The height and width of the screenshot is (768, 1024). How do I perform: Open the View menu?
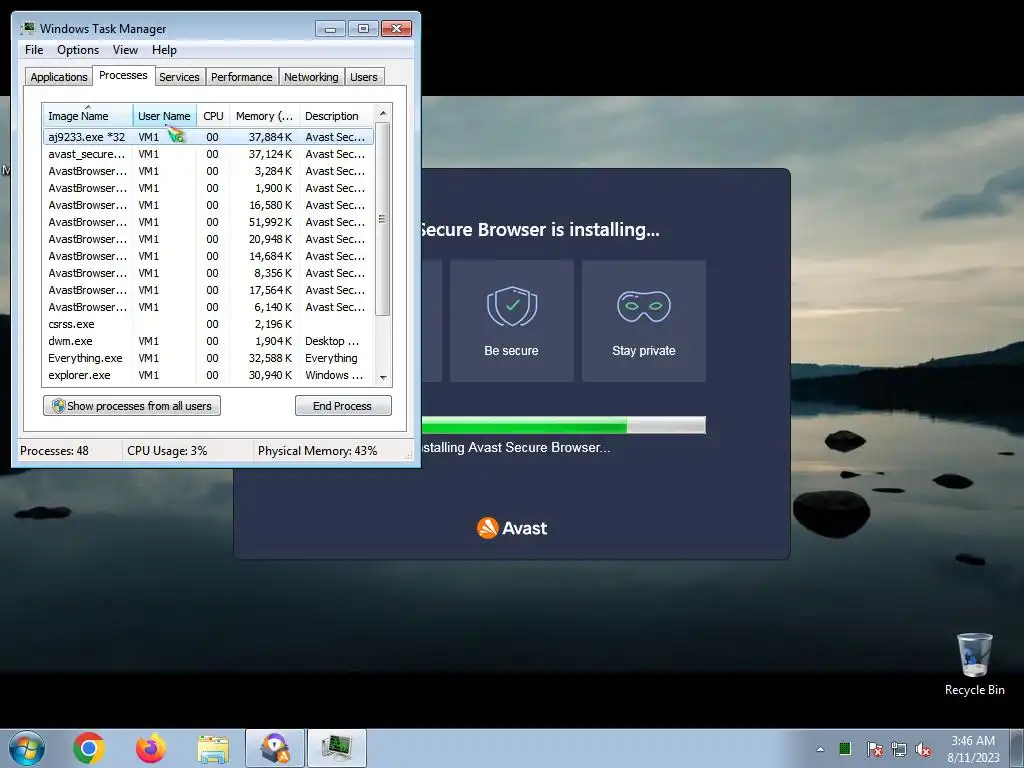click(125, 50)
